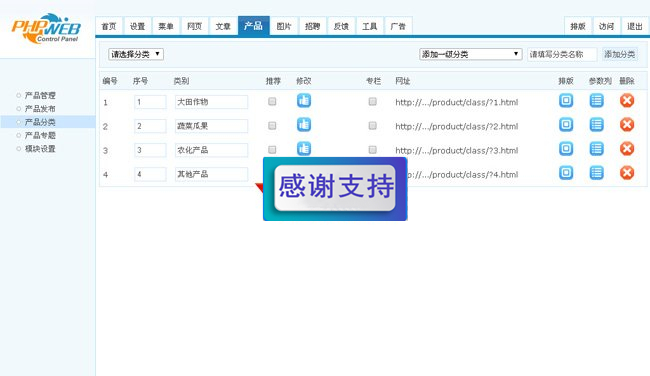
Task: Click the 序号 field containing 3
Action: [150, 150]
